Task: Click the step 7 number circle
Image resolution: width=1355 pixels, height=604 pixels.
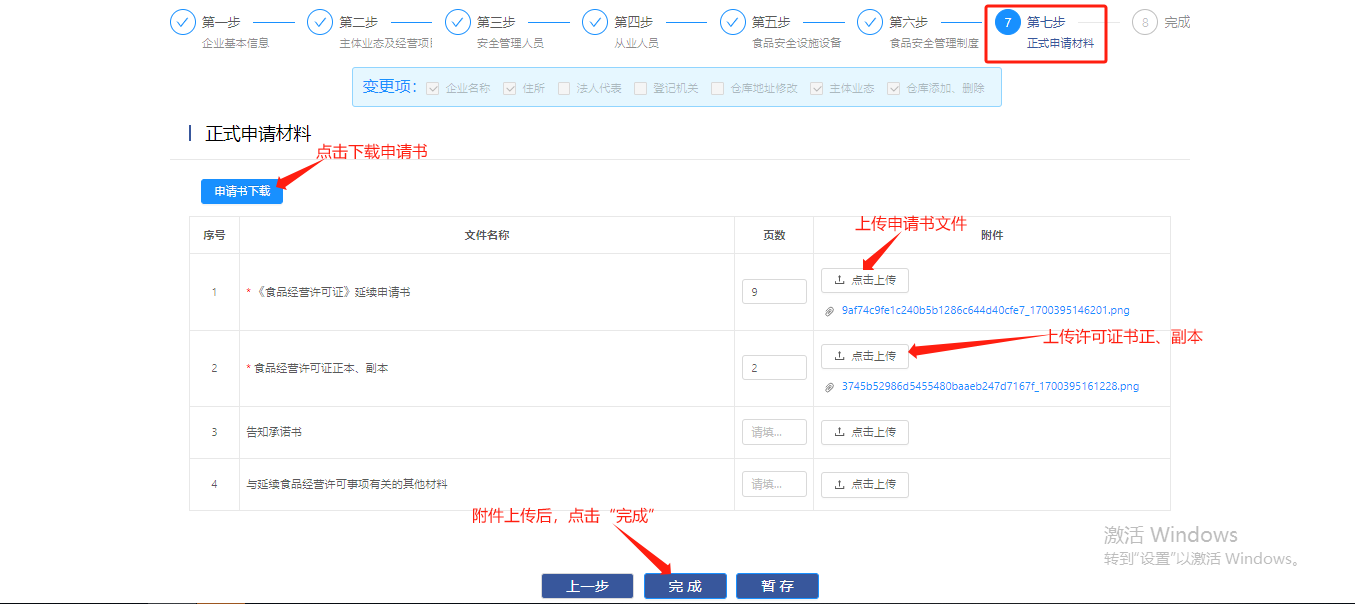Action: (x=1007, y=22)
